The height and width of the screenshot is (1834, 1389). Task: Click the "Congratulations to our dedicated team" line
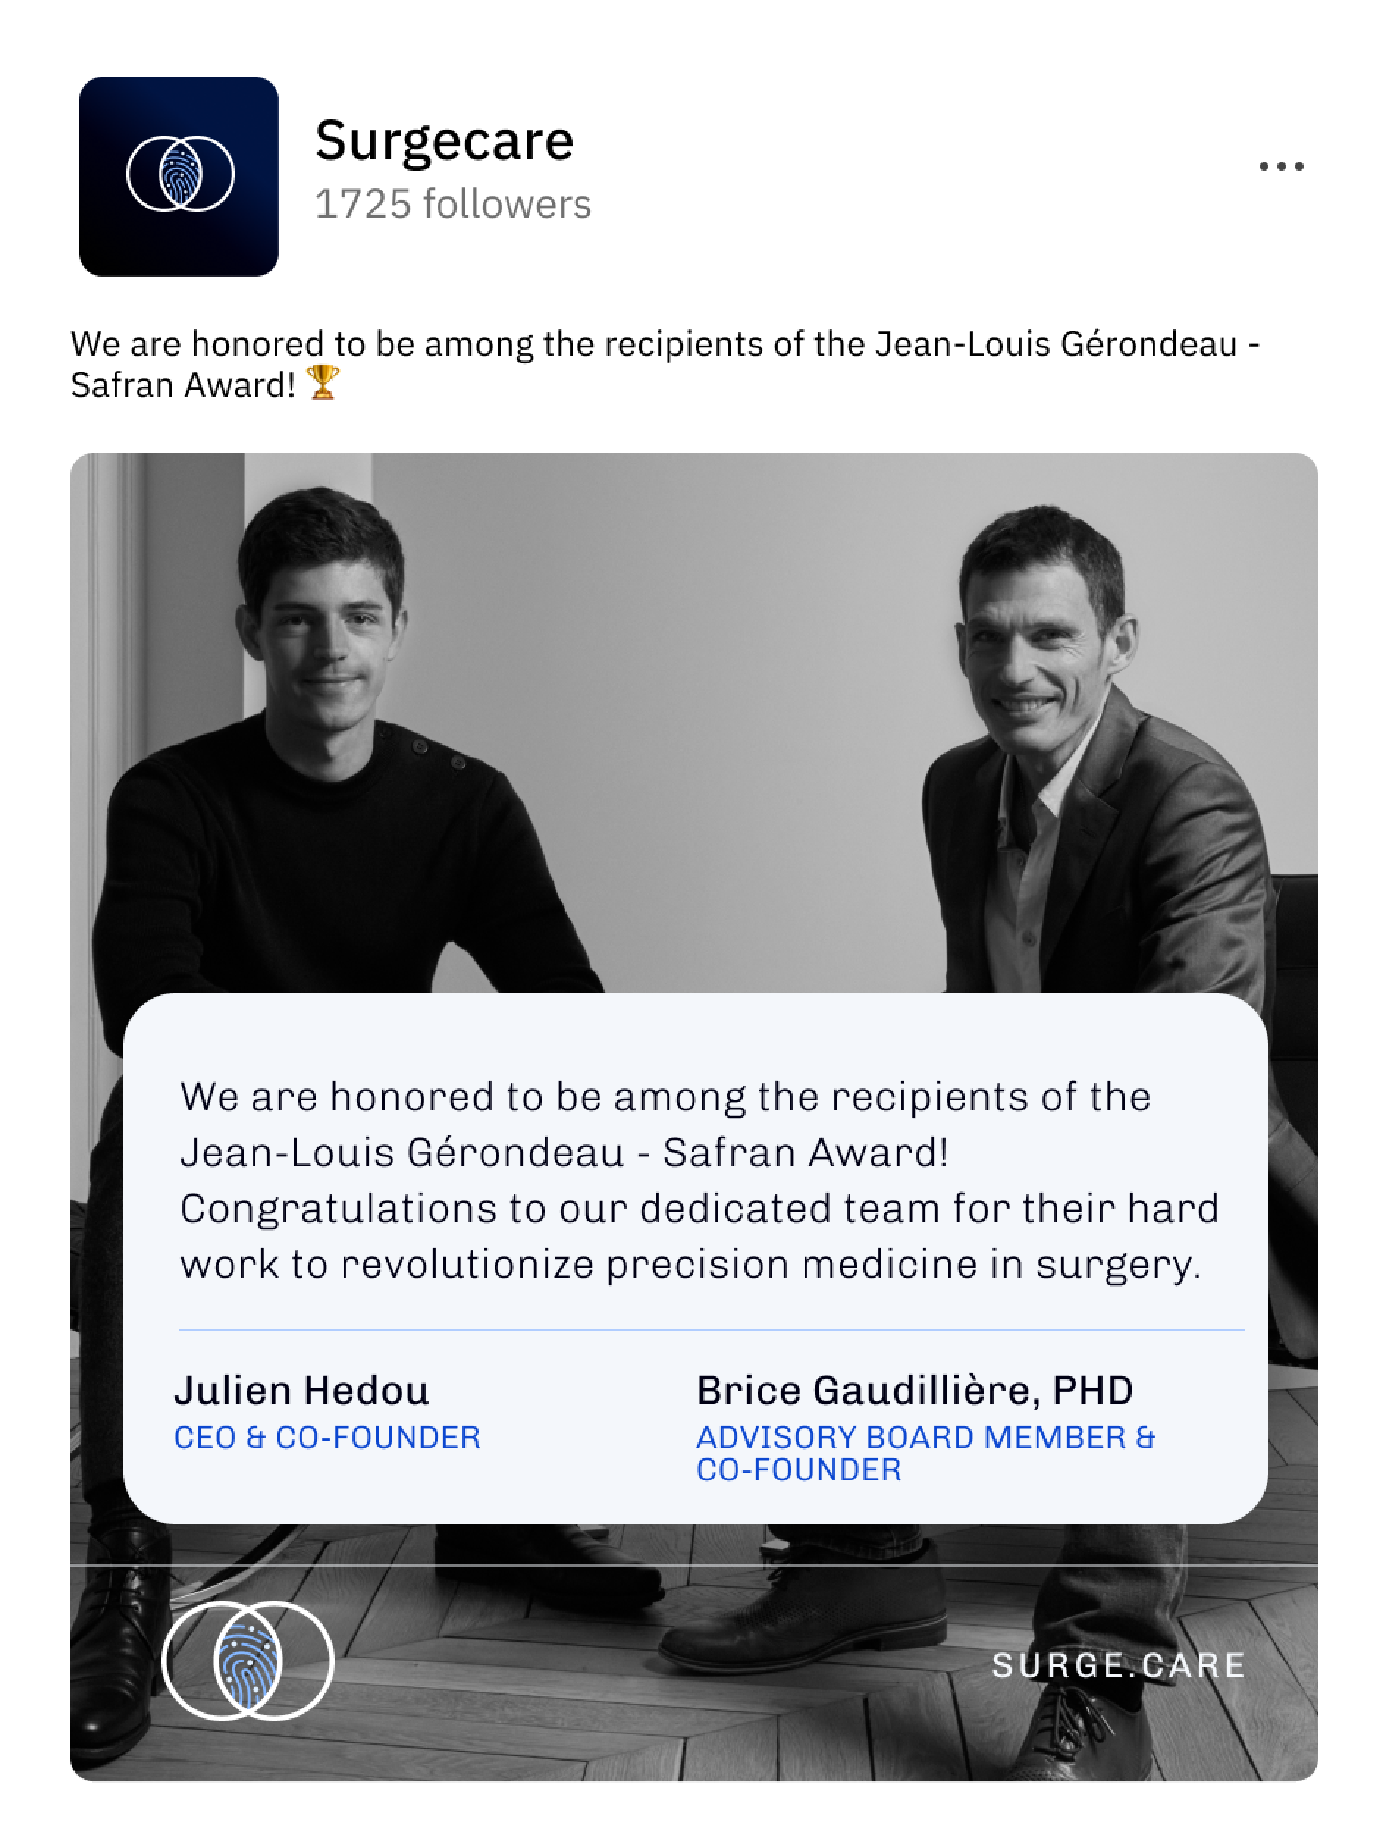698,1208
